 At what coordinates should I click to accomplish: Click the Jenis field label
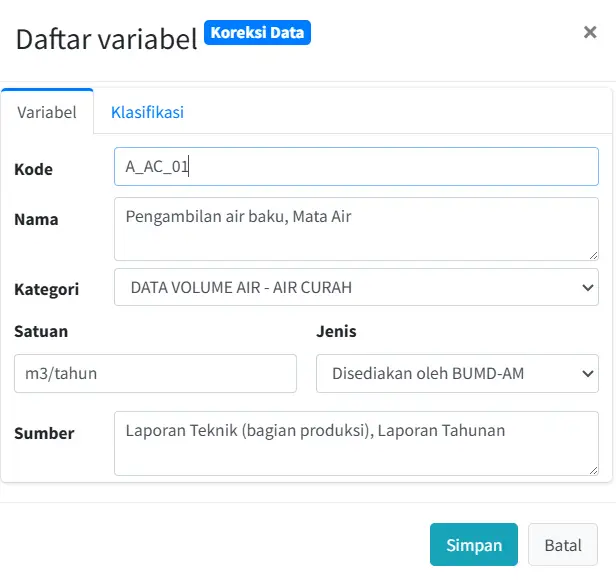pyautogui.click(x=336, y=331)
